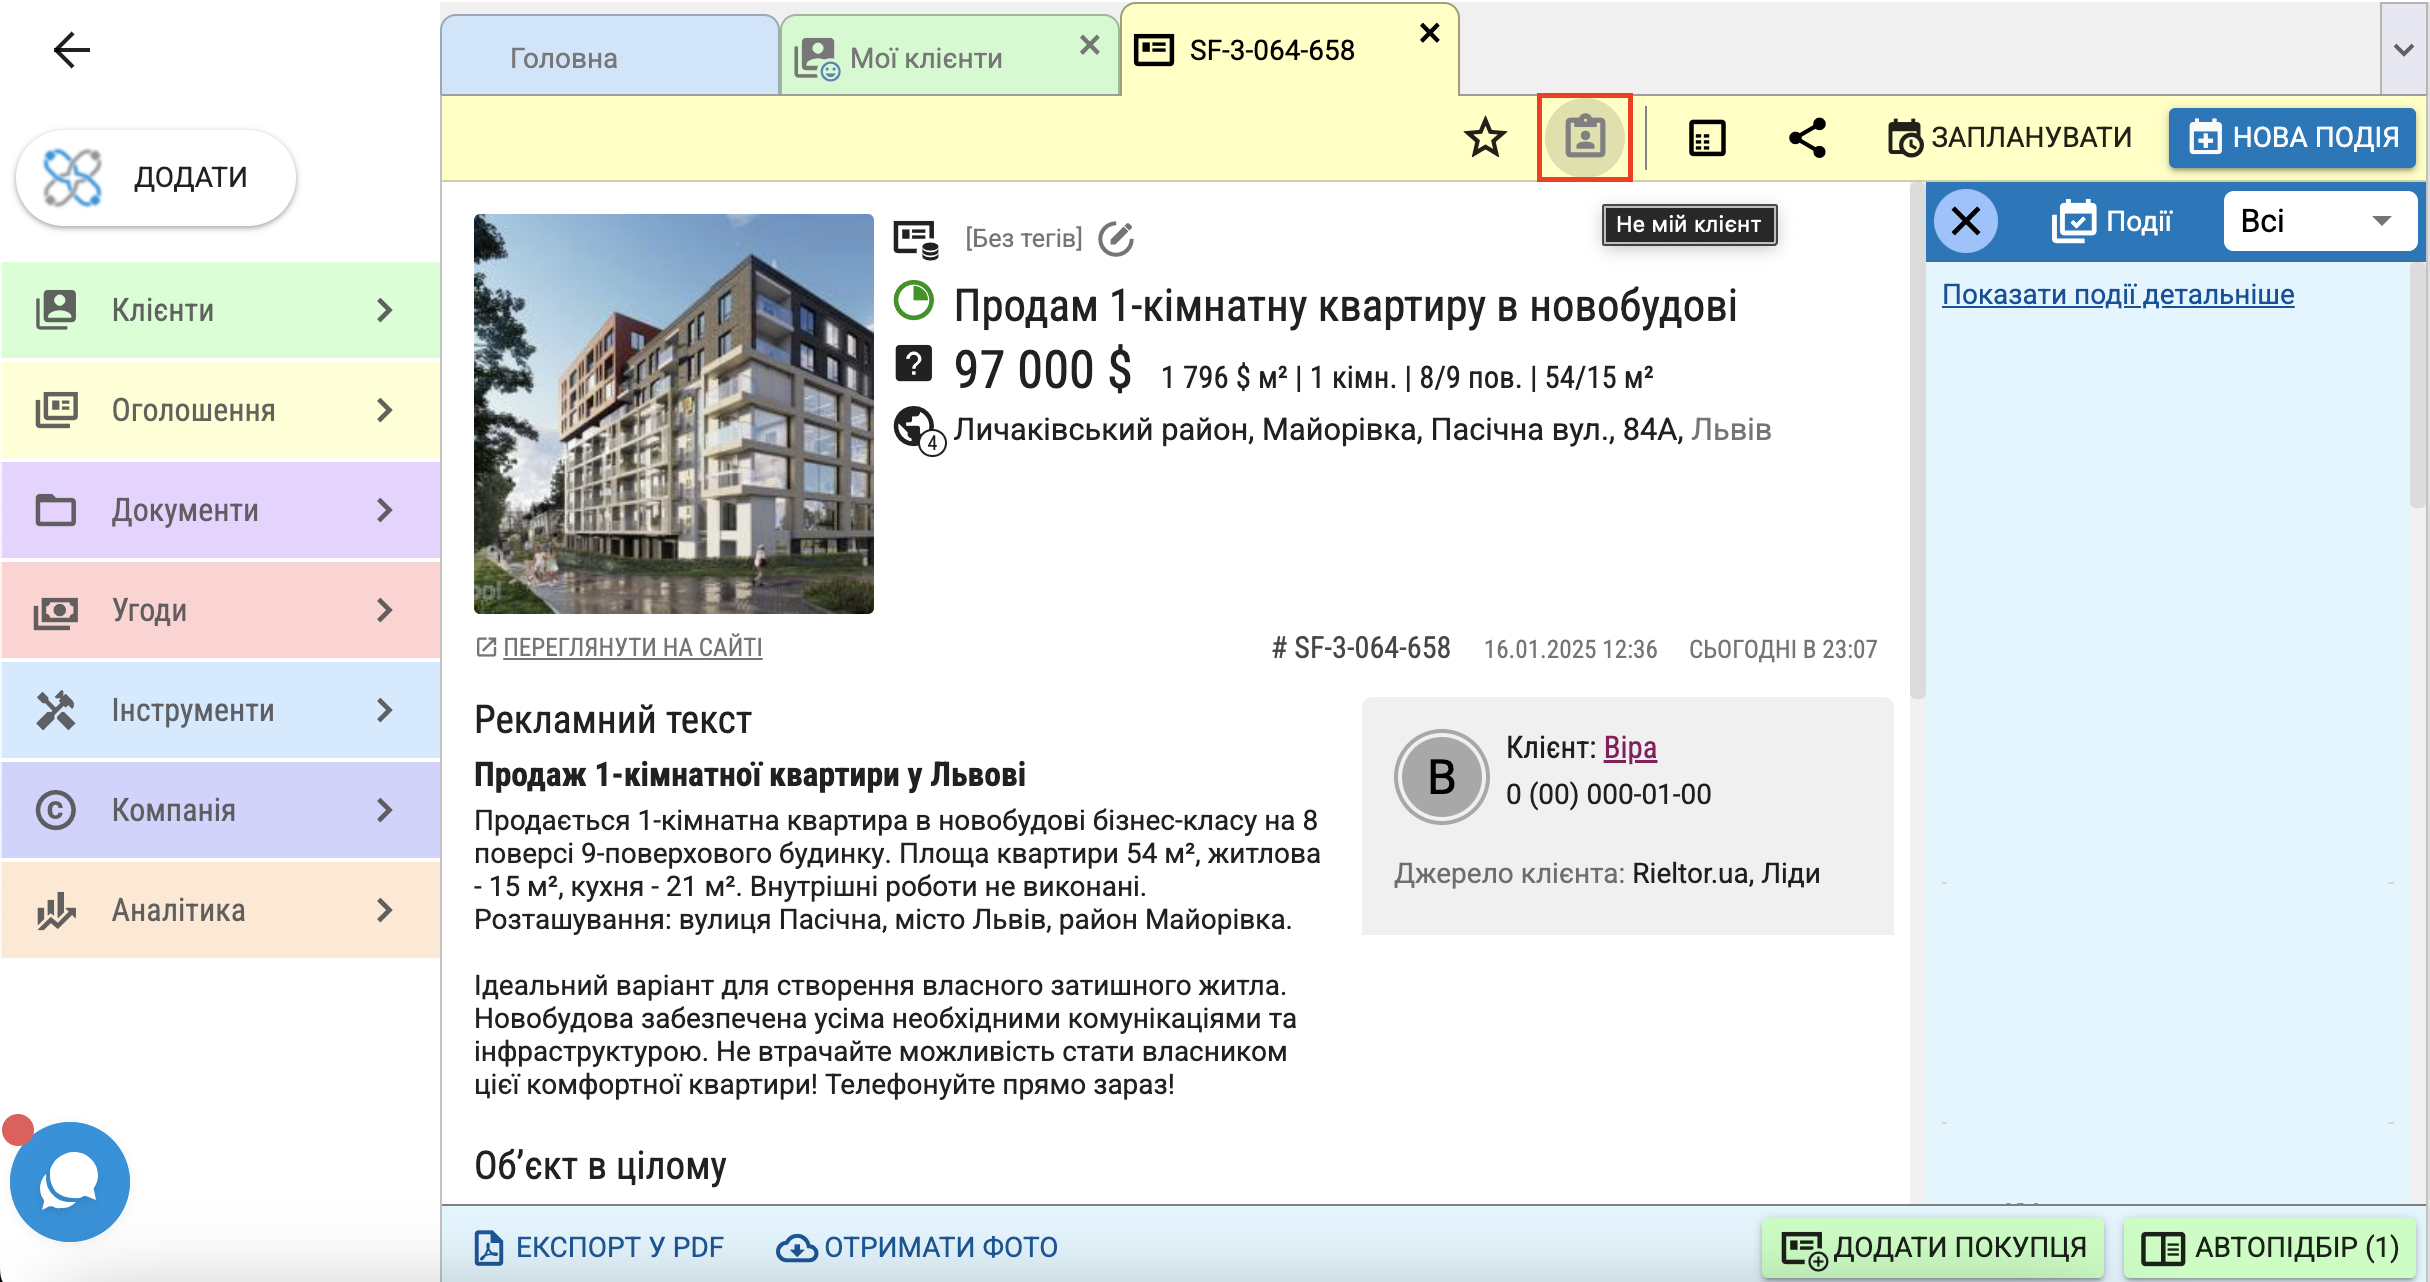
Task: Open the Інструменти menu section
Action: point(220,710)
